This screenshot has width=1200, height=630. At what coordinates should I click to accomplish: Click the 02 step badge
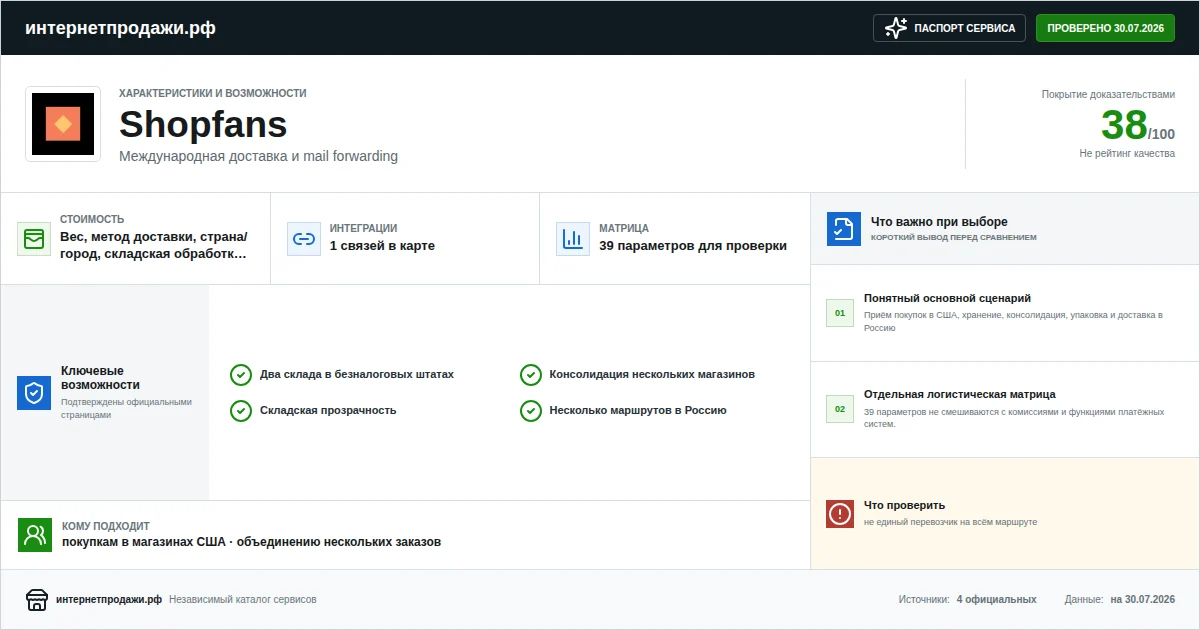840,409
